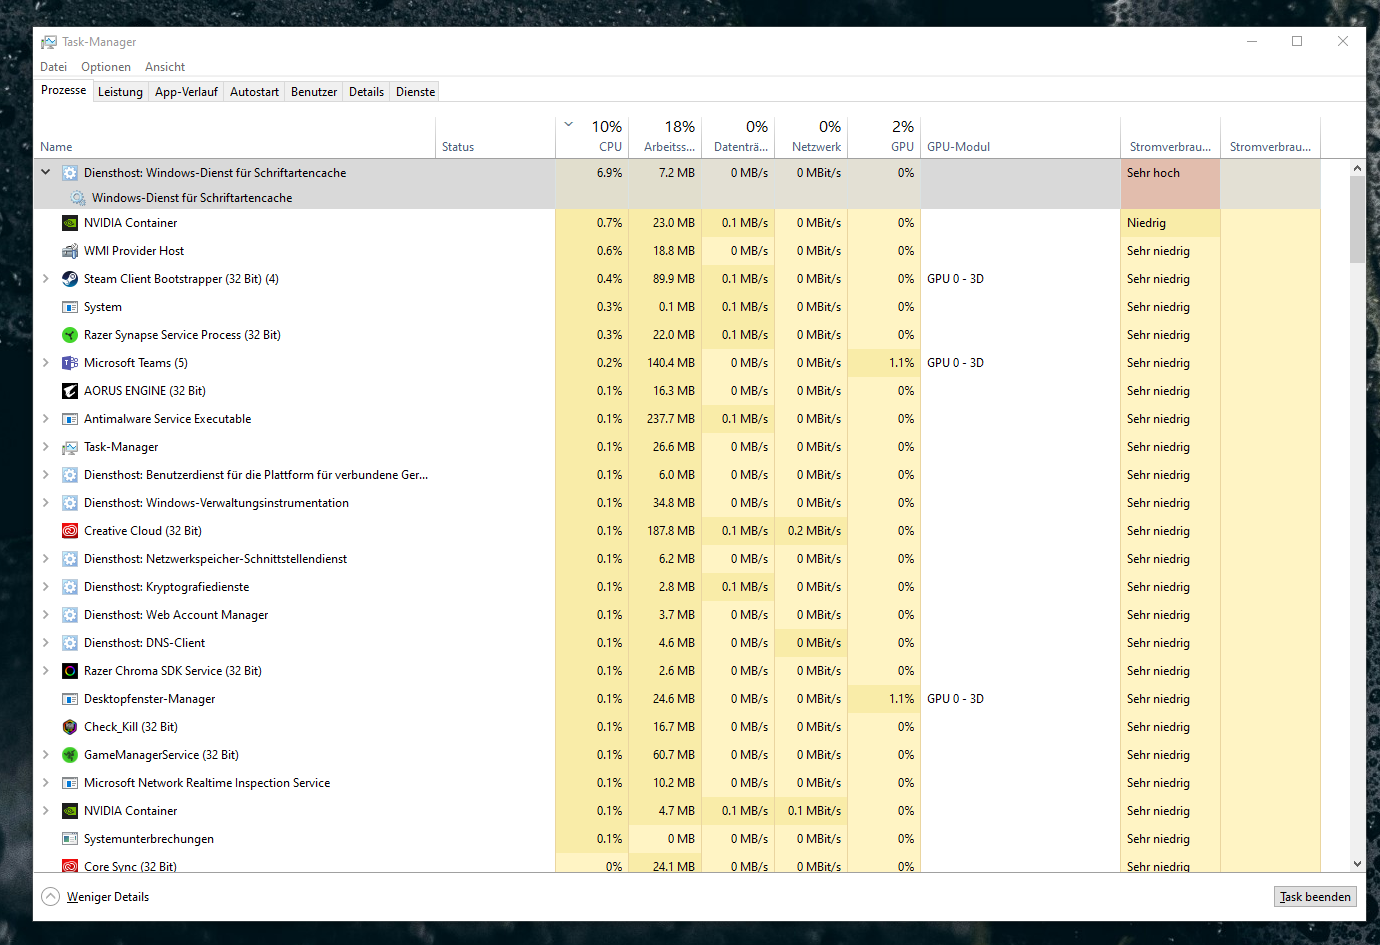Click the Task-Manager process row icon
The width and height of the screenshot is (1380, 945).
point(70,447)
